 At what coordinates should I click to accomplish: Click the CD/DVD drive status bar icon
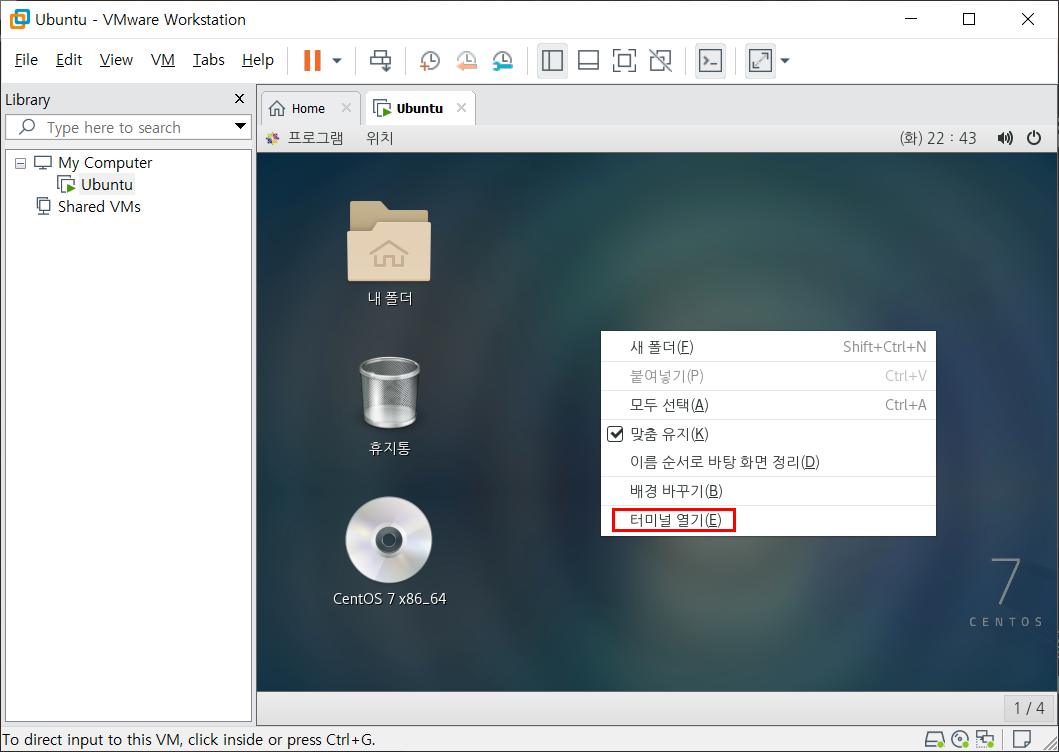click(x=960, y=739)
